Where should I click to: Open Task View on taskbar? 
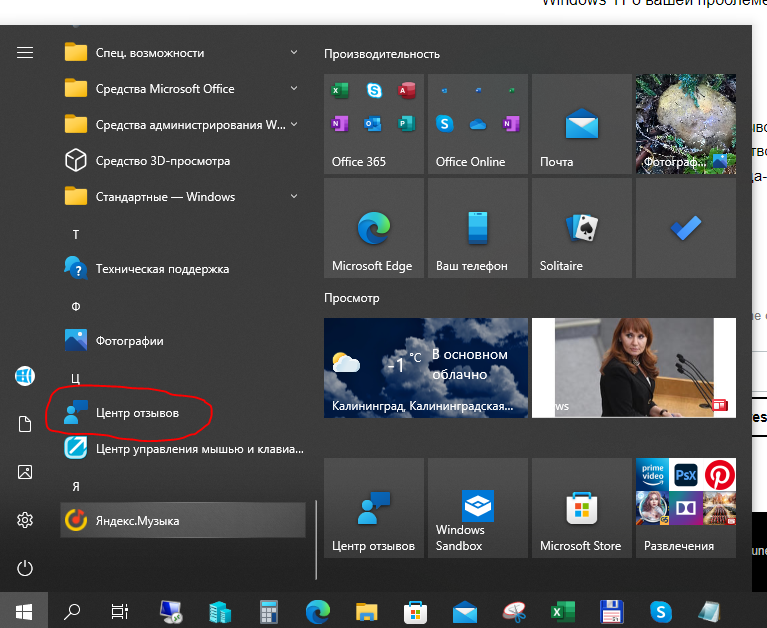(120, 611)
